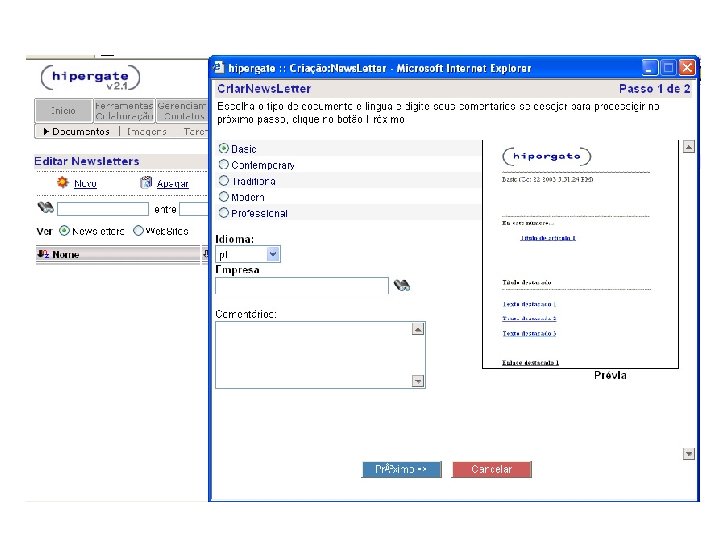Click the newsletter template preview thumbnail
Screen dimensions: 720x540
point(580,254)
